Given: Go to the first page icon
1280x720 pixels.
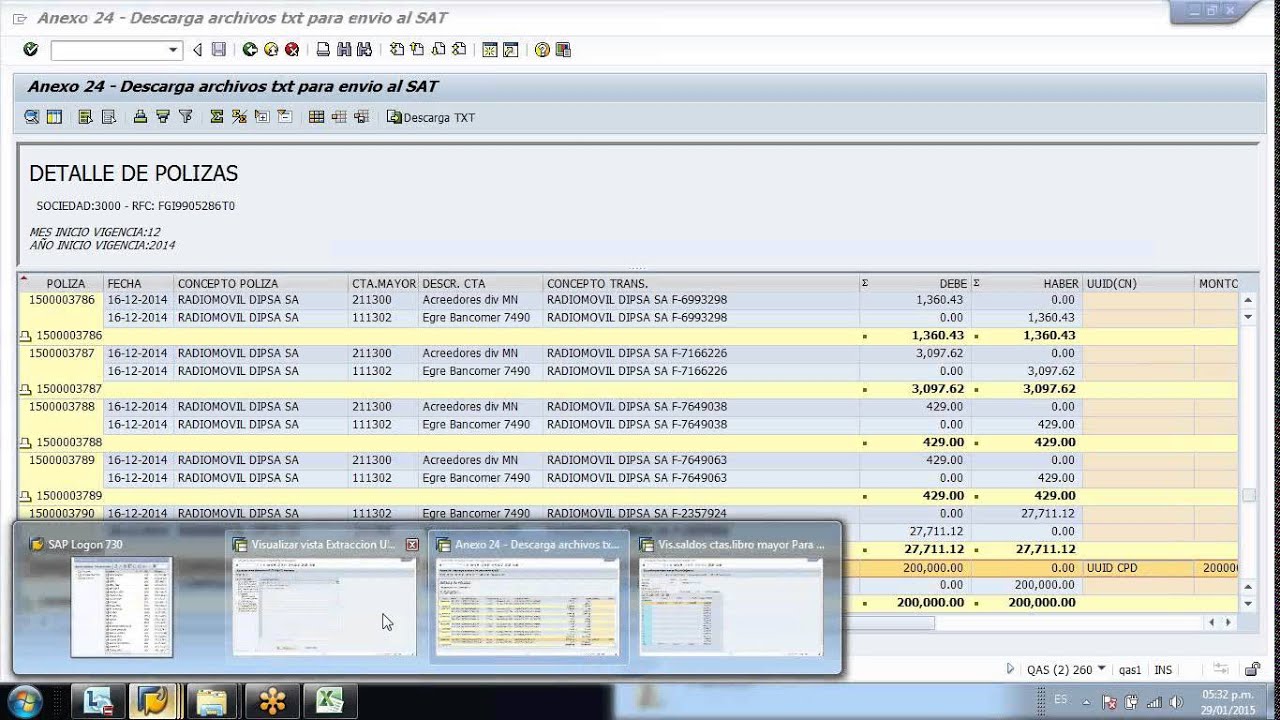Looking at the screenshot, I should (397, 50).
